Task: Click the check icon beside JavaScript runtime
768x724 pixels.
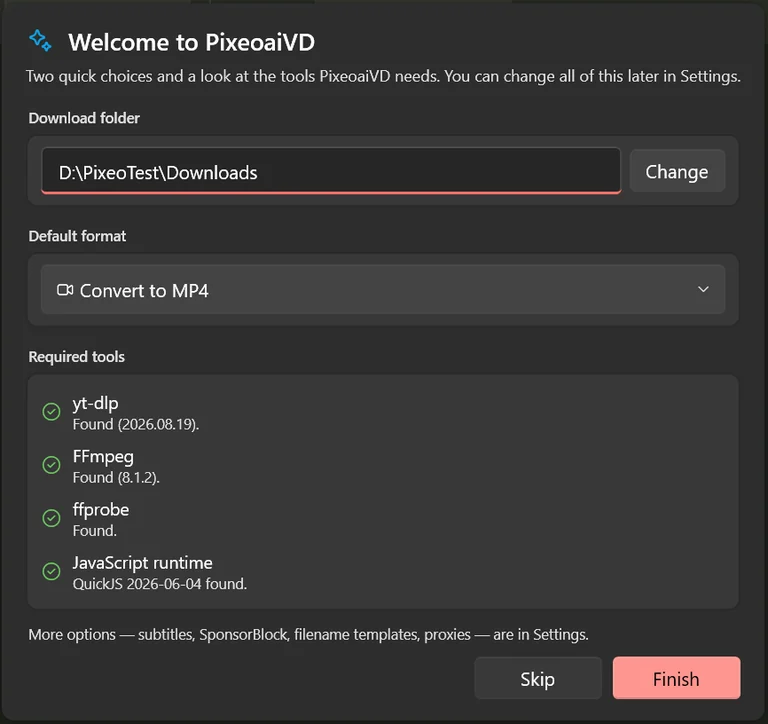Action: [x=51, y=571]
